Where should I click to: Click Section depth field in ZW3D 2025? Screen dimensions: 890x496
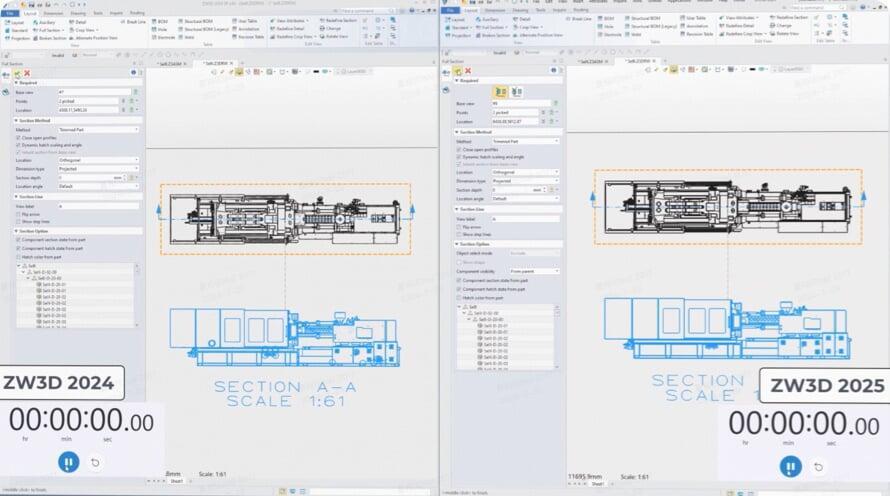(517, 190)
